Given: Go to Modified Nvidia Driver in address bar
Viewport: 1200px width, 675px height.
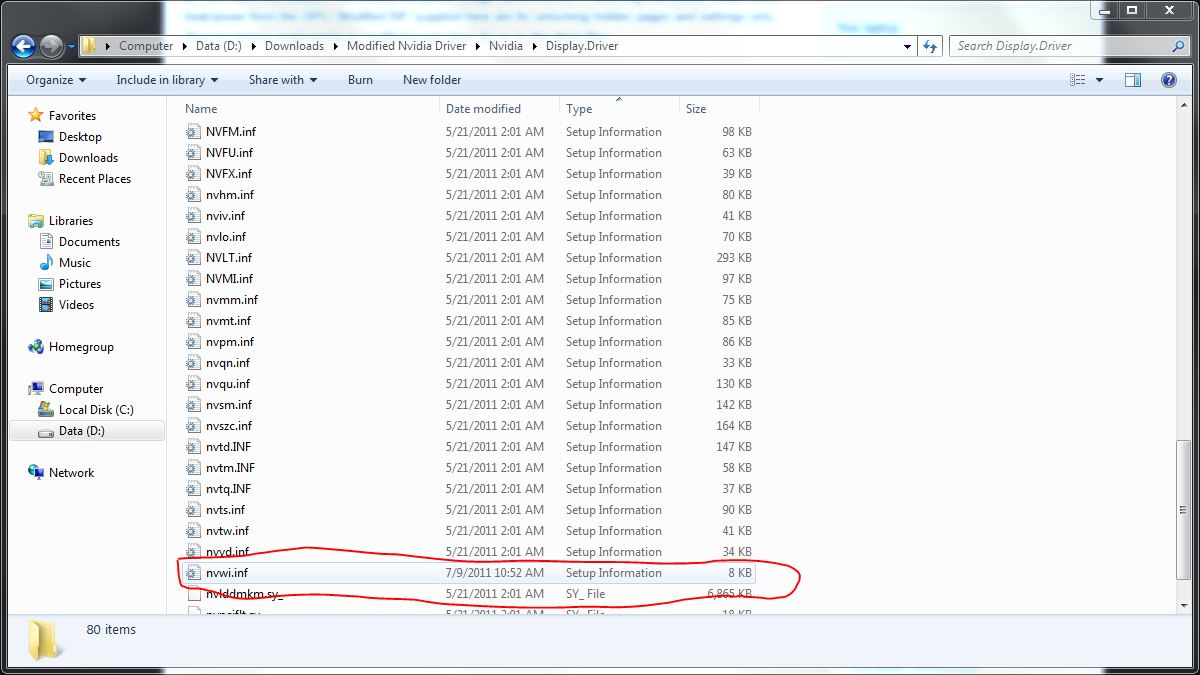Looking at the screenshot, I should tap(407, 46).
